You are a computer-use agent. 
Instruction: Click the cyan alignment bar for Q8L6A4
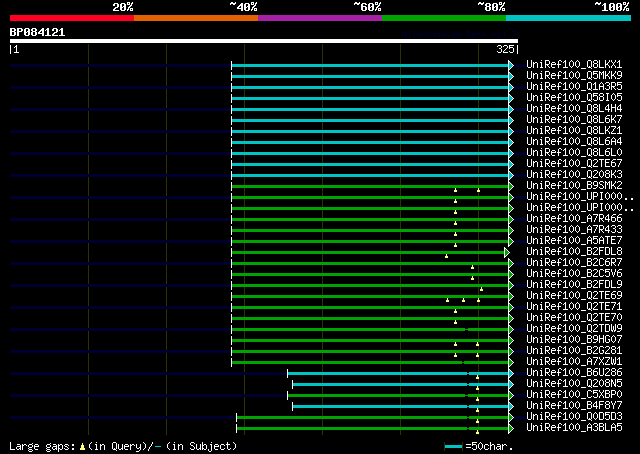coord(370,141)
